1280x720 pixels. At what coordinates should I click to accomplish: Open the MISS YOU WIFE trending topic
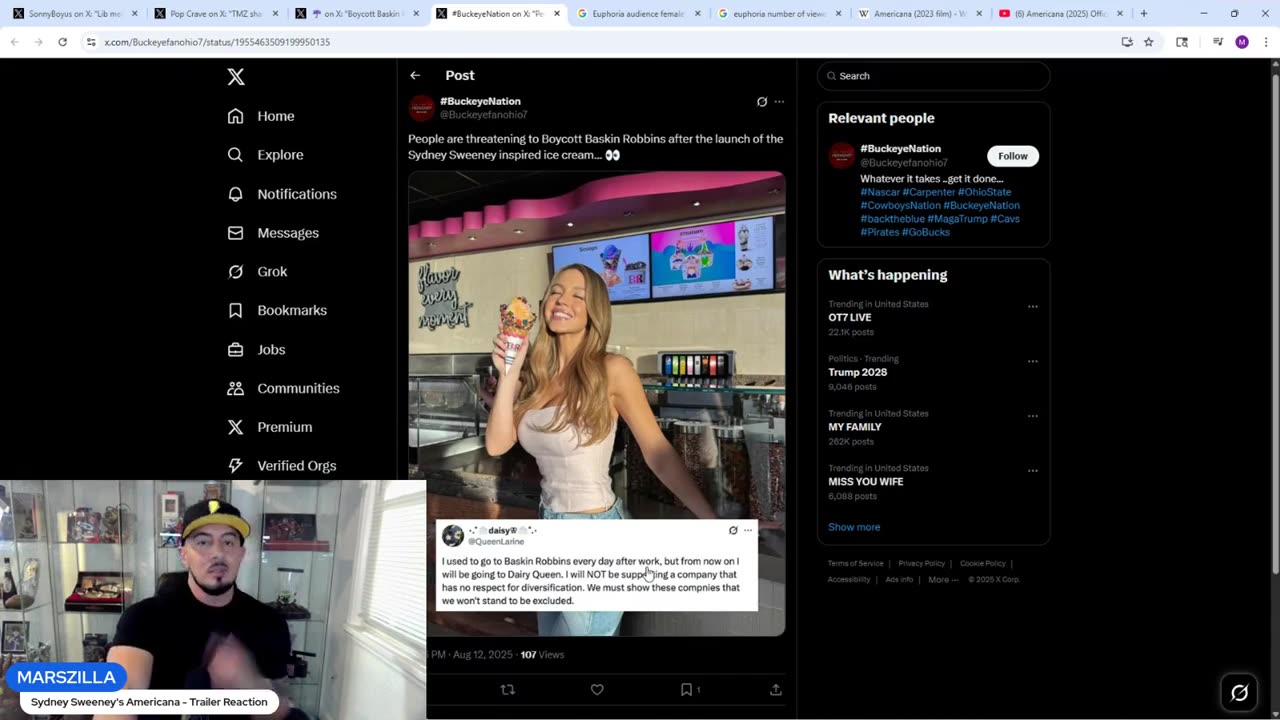(x=933, y=481)
